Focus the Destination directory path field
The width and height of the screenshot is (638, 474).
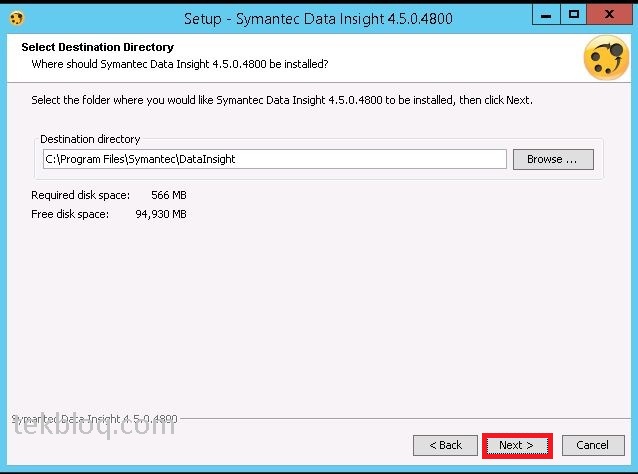pyautogui.click(x=275, y=159)
